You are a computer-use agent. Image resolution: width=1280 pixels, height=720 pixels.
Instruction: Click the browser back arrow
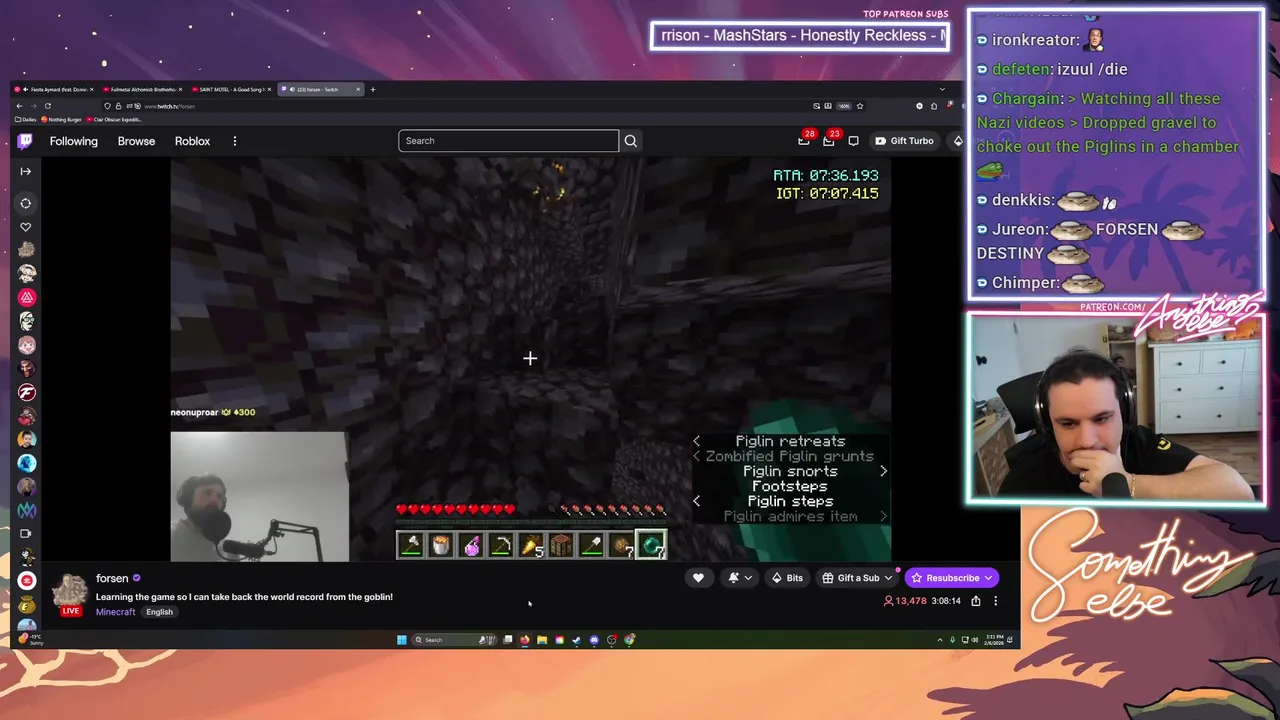tap(18, 106)
